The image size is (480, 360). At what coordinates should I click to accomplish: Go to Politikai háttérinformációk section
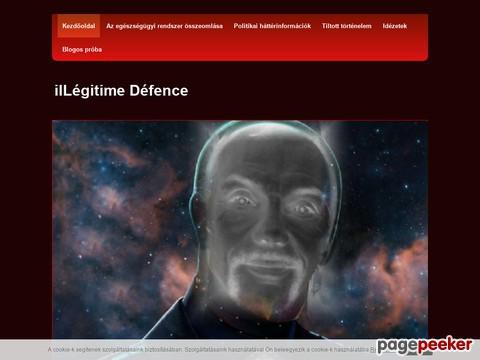pyautogui.click(x=272, y=26)
